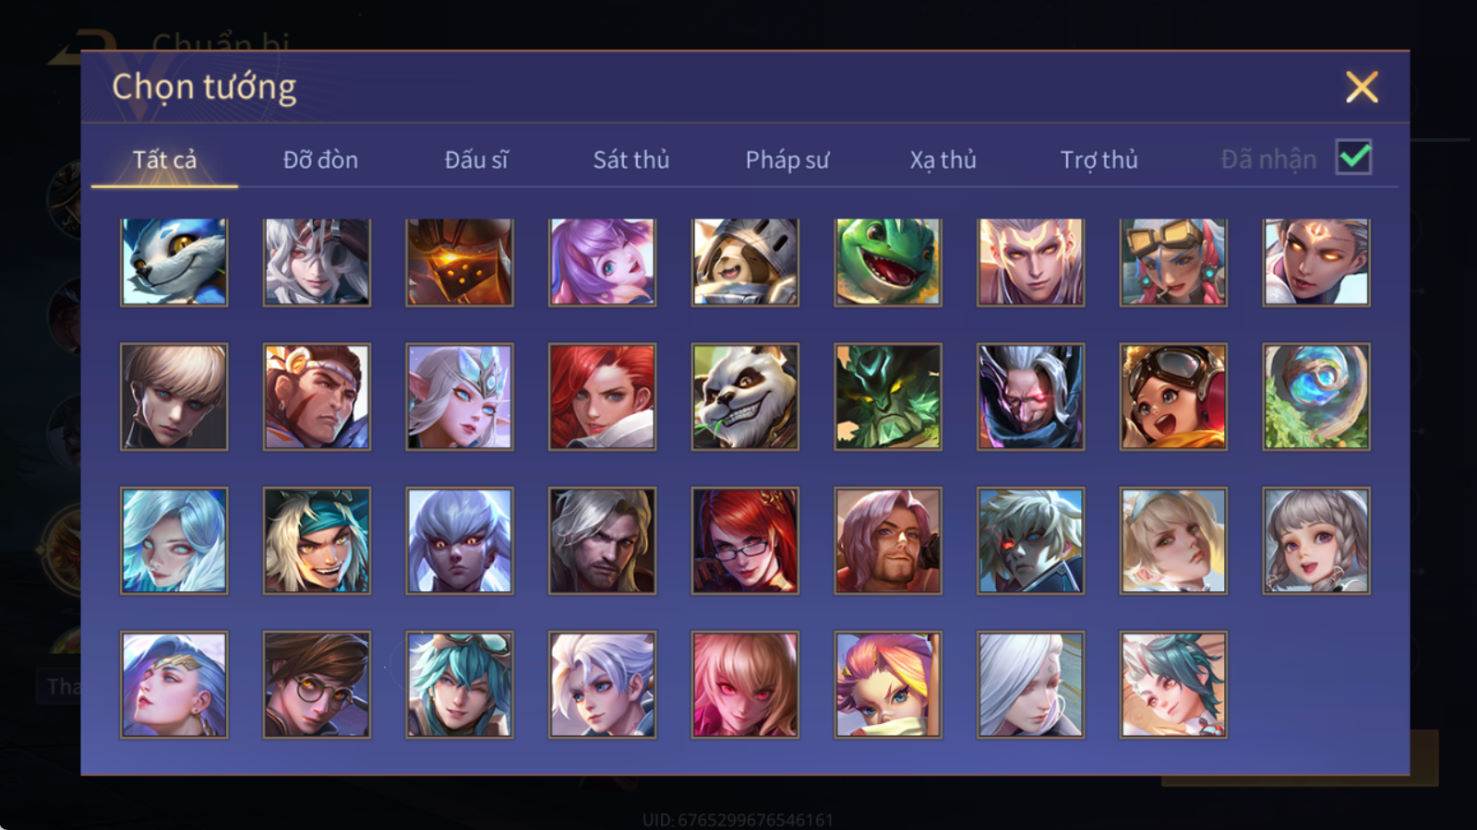Screen dimensions: 1477x830
Task: Filter heroes by Trợ thủ
Action: (1099, 160)
